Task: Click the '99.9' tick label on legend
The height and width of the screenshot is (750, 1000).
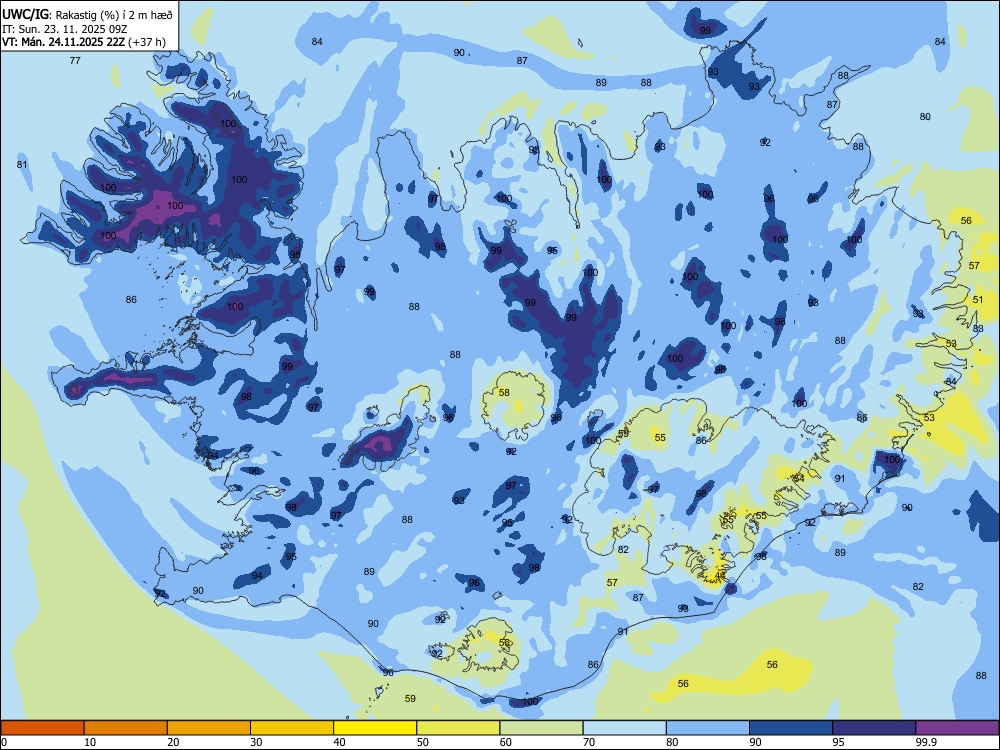Action: click(926, 742)
